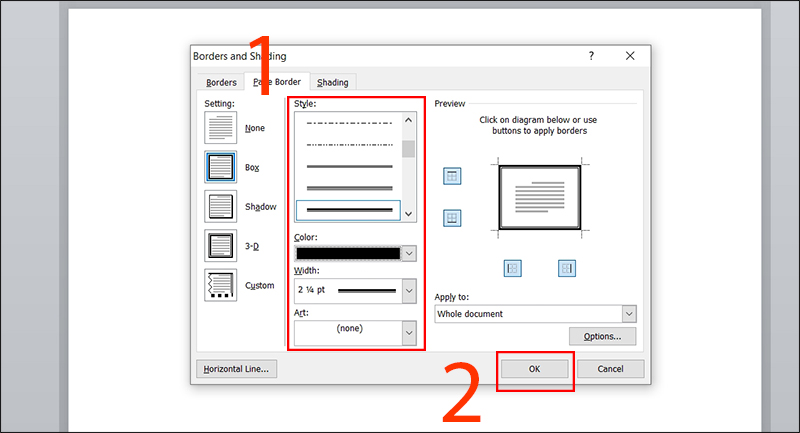Click the 2 ¼ pt width field
The height and width of the screenshot is (433, 800).
click(348, 291)
